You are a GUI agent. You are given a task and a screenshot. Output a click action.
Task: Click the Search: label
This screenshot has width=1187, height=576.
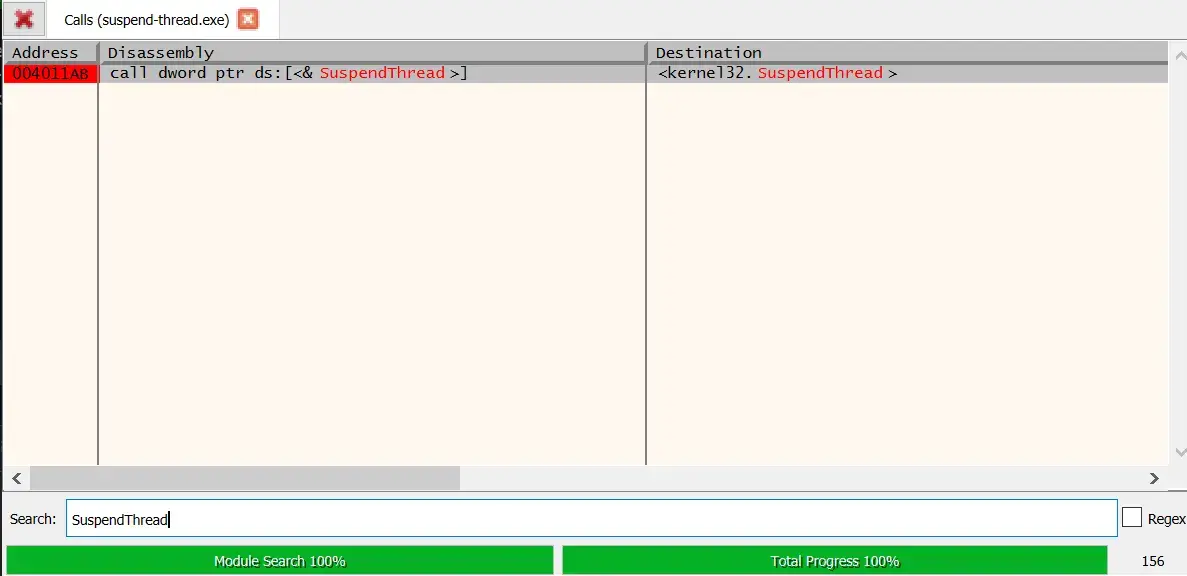(33, 518)
